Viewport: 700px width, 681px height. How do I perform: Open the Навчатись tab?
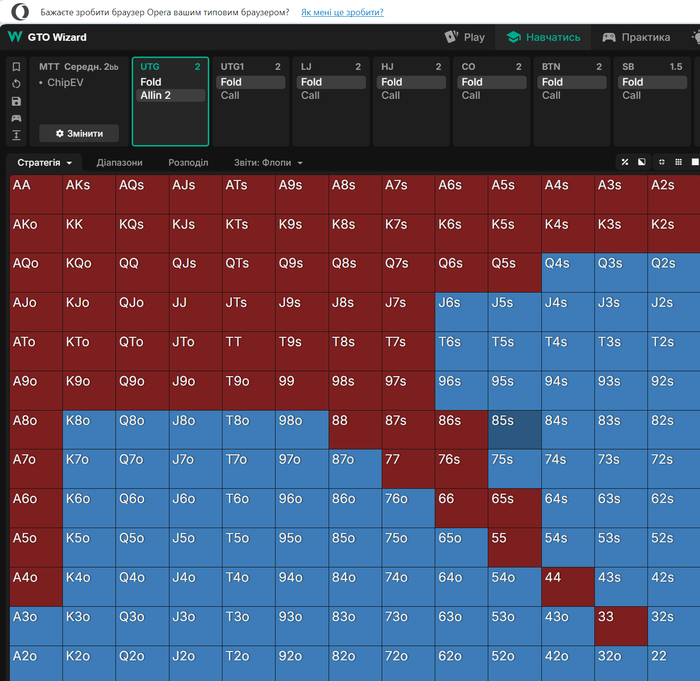[x=543, y=37]
